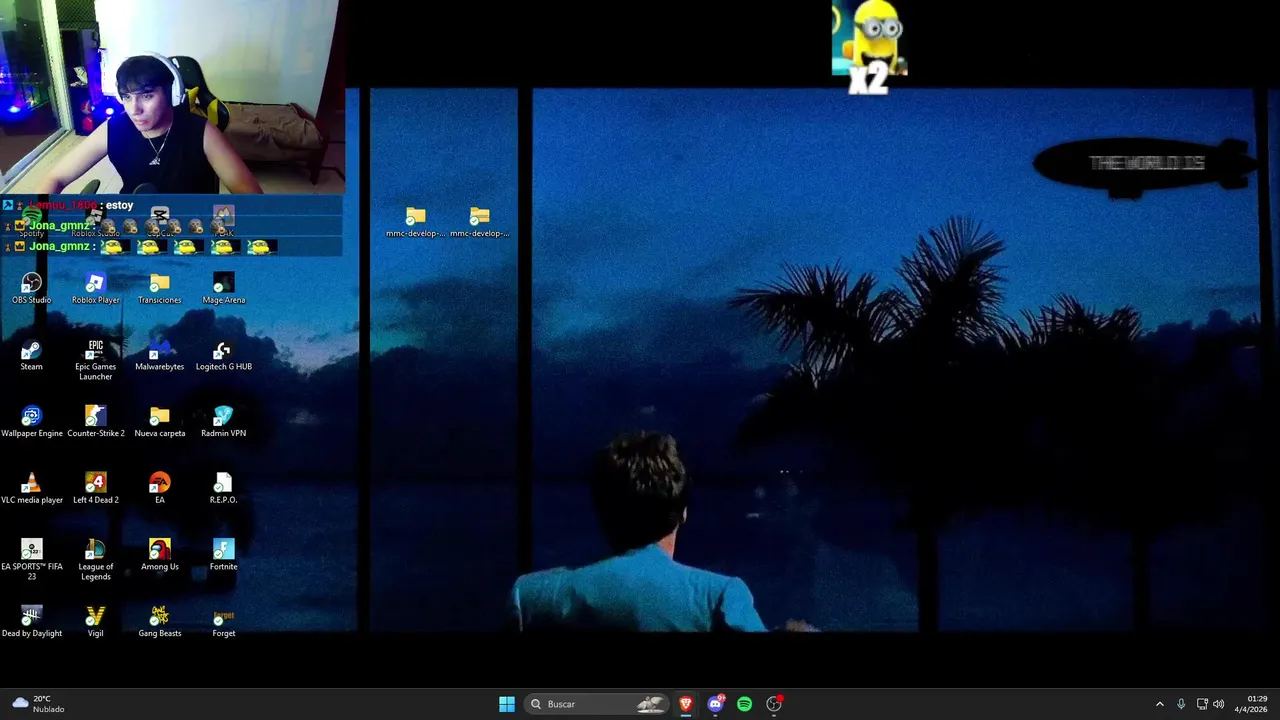The width and height of the screenshot is (1280, 720).
Task: Expand the hidden system tray icons chevron
Action: (1160, 704)
